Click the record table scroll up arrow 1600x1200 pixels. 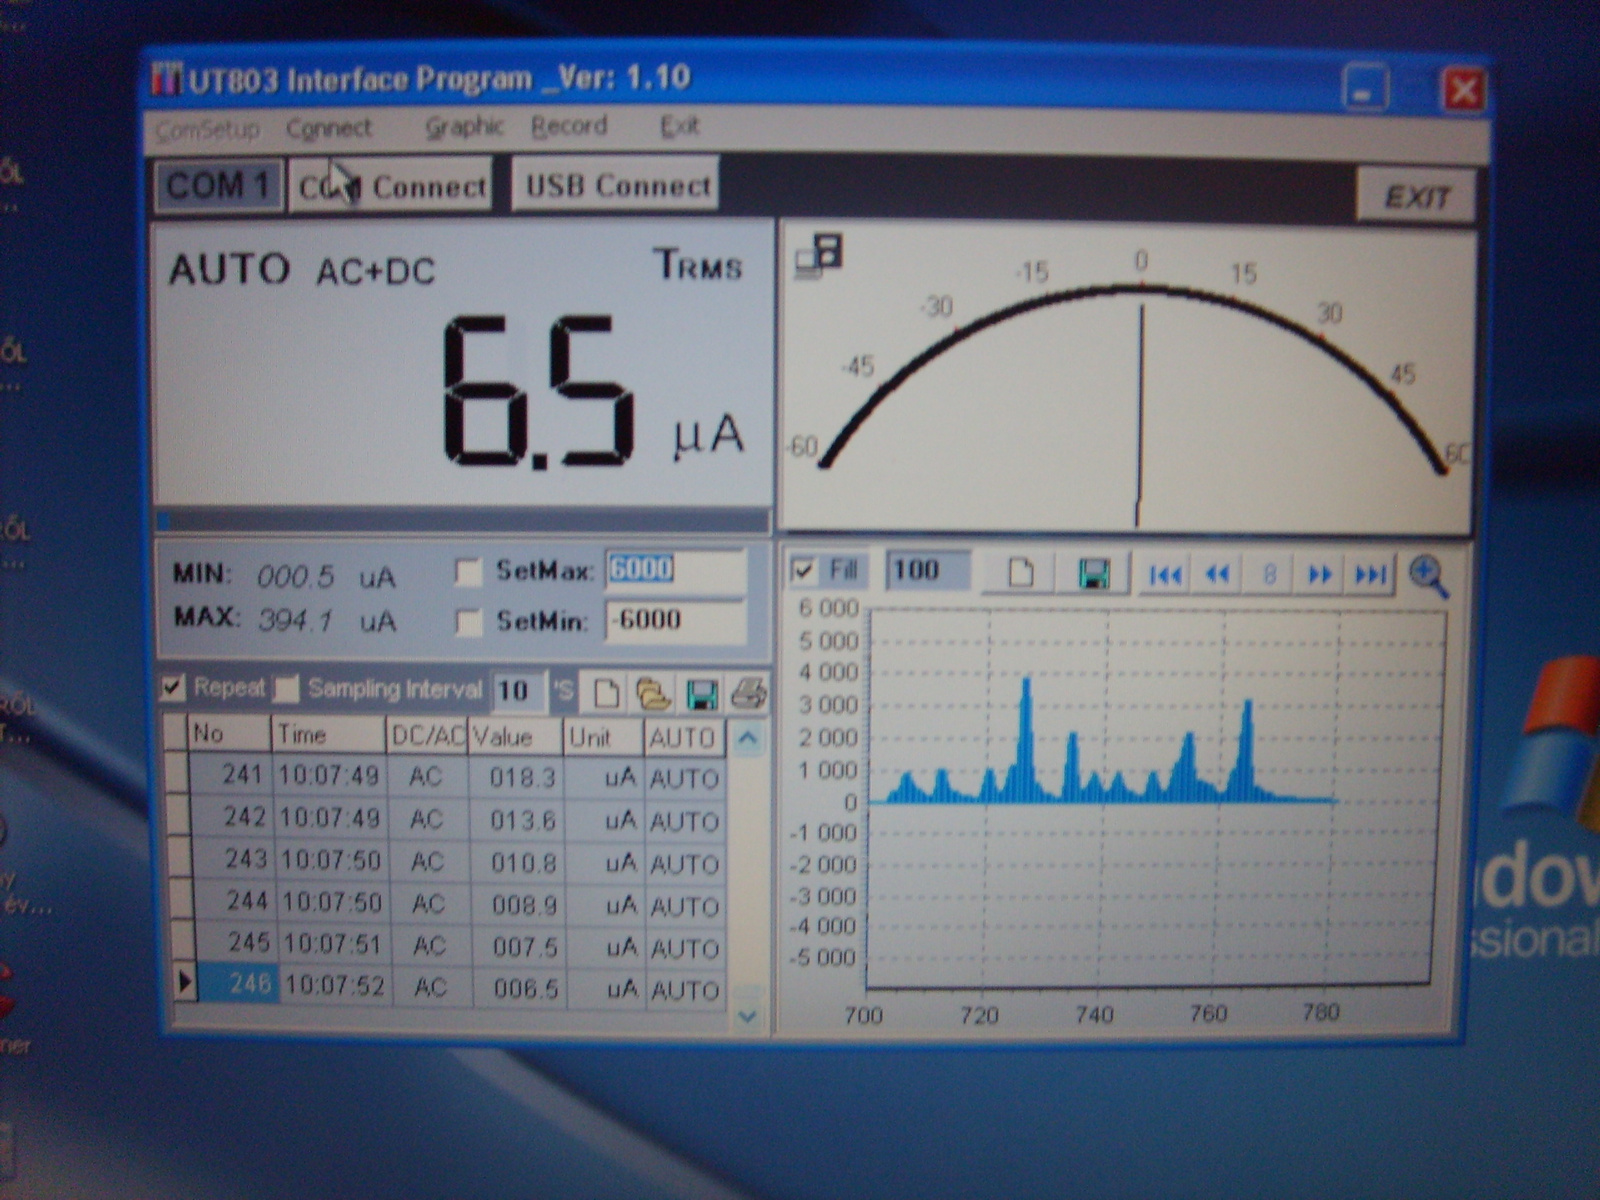747,739
